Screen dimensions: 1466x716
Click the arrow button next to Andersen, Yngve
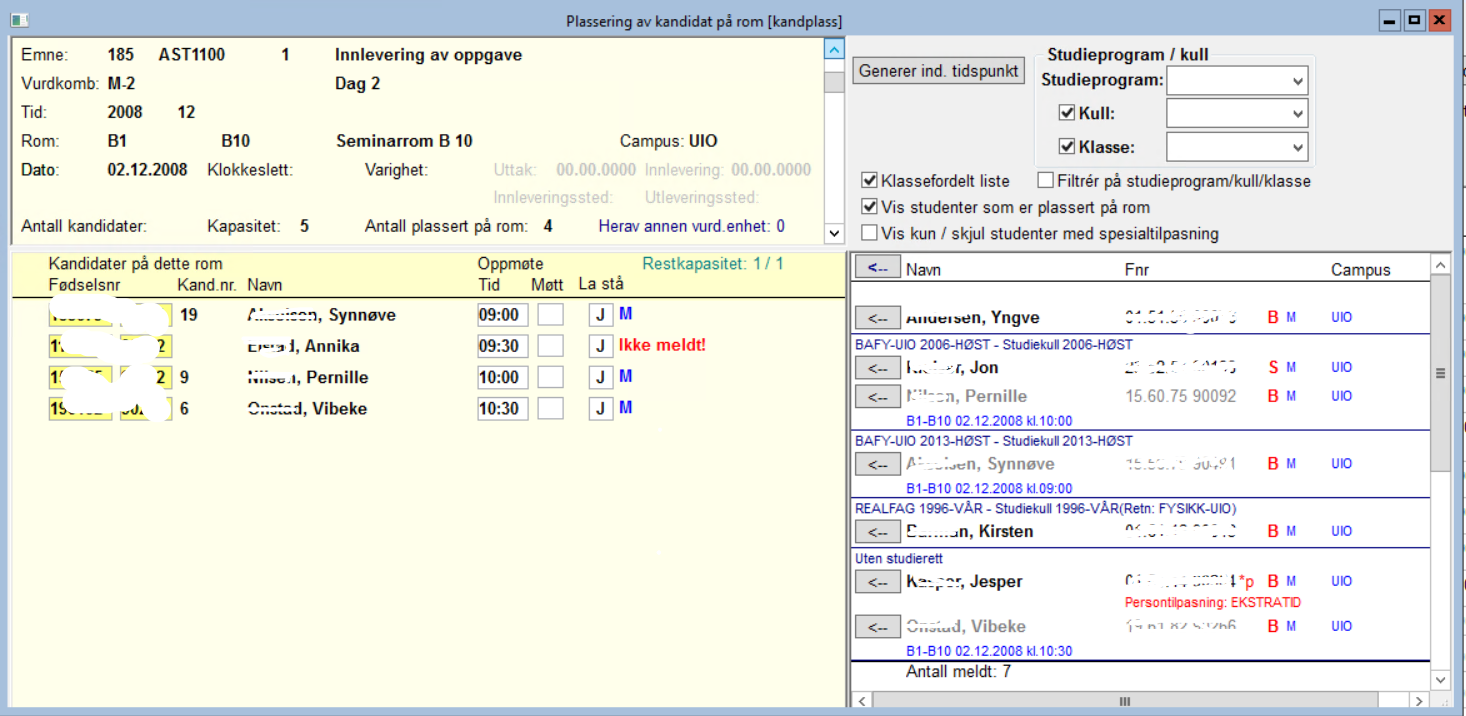coord(878,317)
